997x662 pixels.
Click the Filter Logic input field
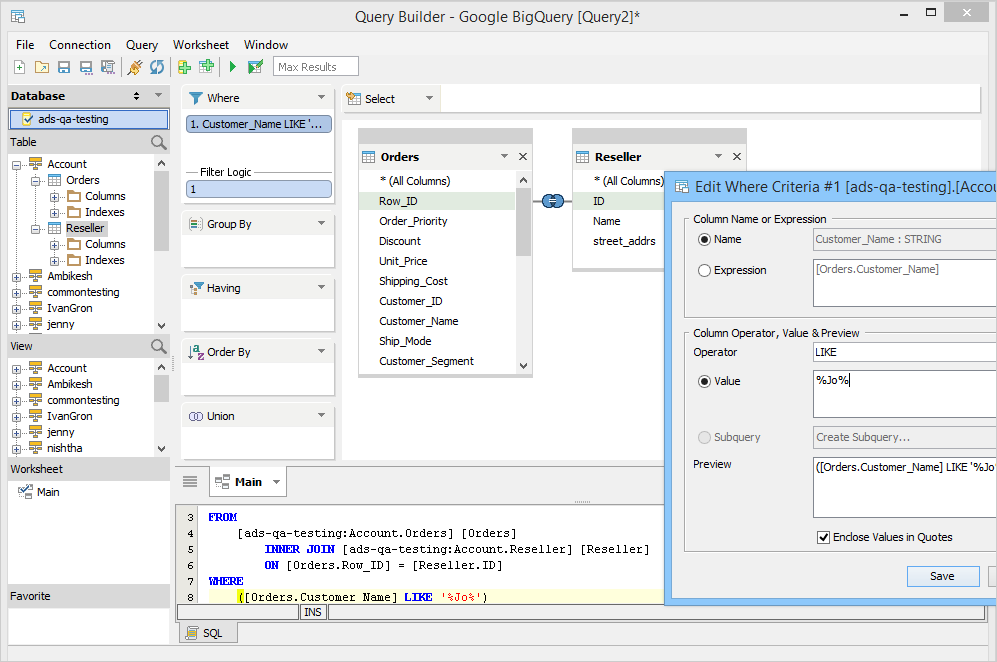tap(259, 189)
